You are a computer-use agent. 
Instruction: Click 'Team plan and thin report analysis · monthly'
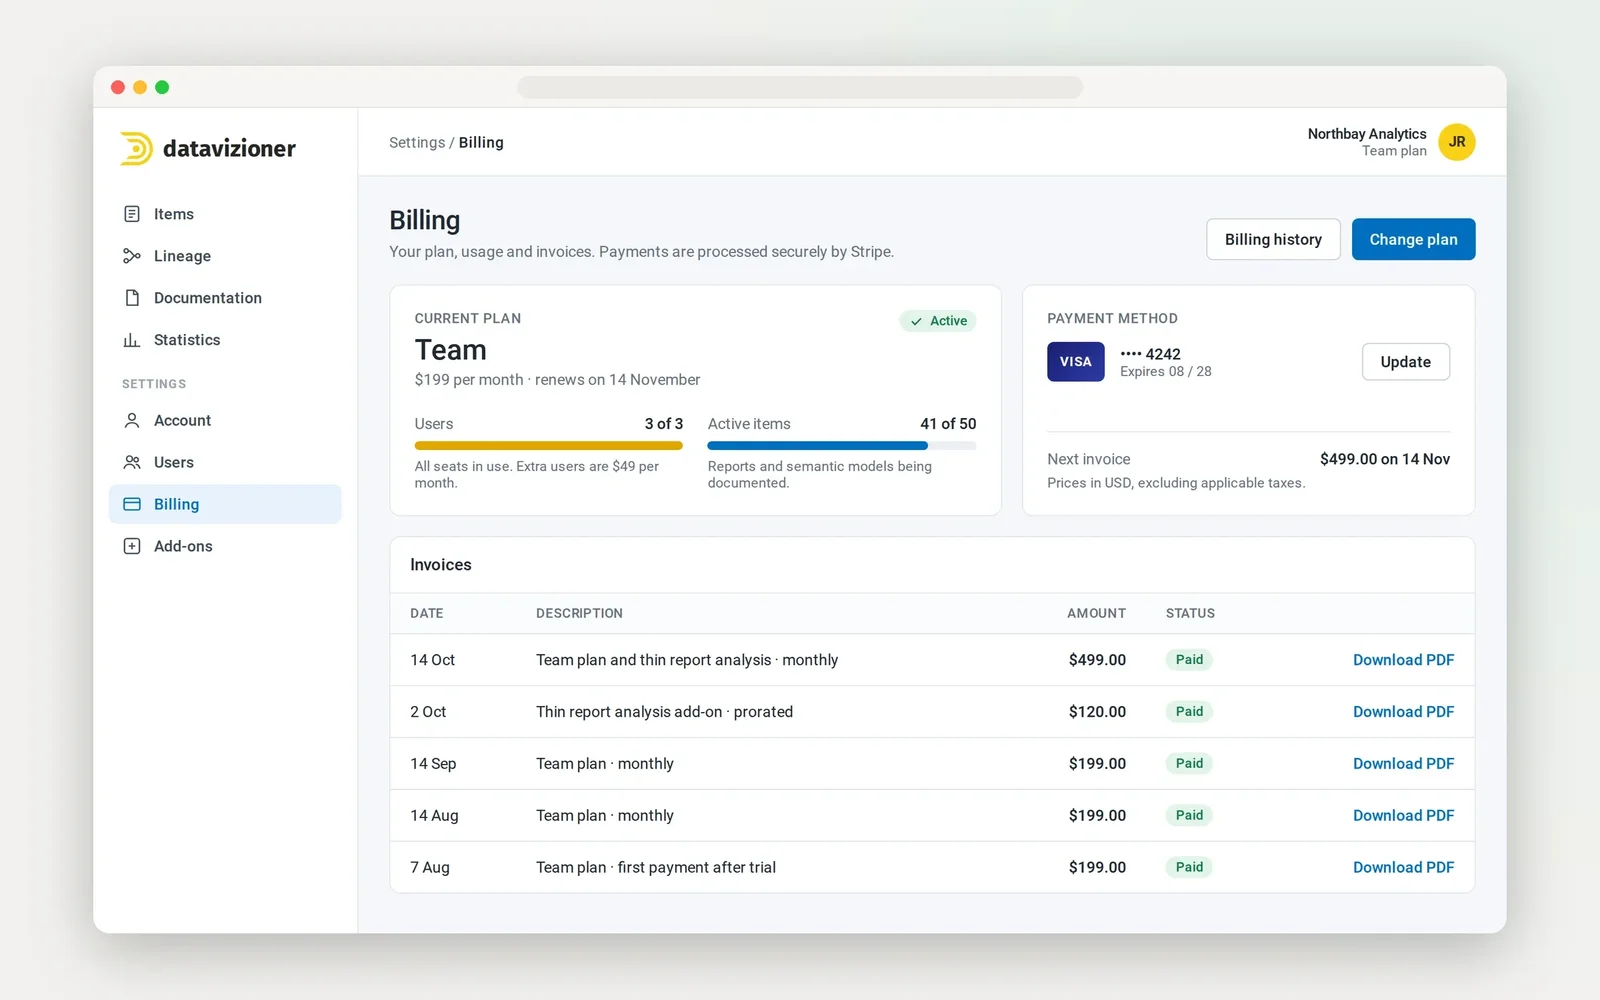point(687,660)
